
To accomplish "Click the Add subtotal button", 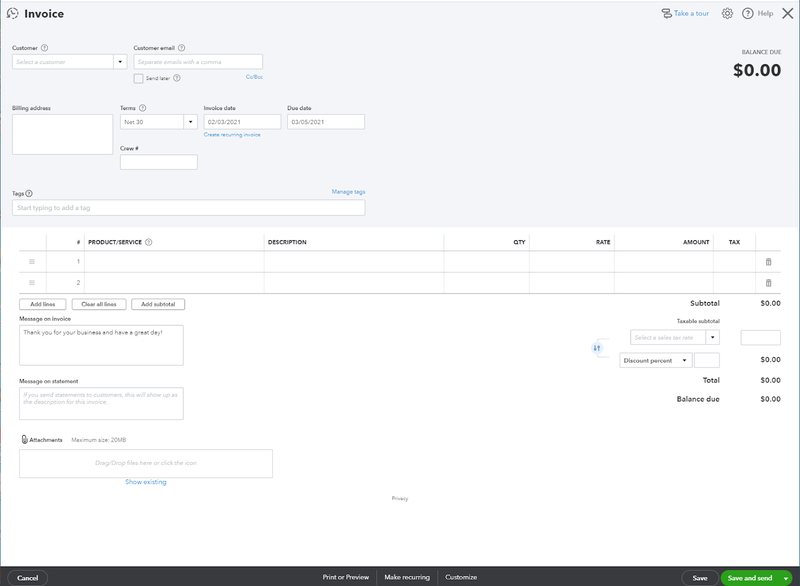I will 158,304.
